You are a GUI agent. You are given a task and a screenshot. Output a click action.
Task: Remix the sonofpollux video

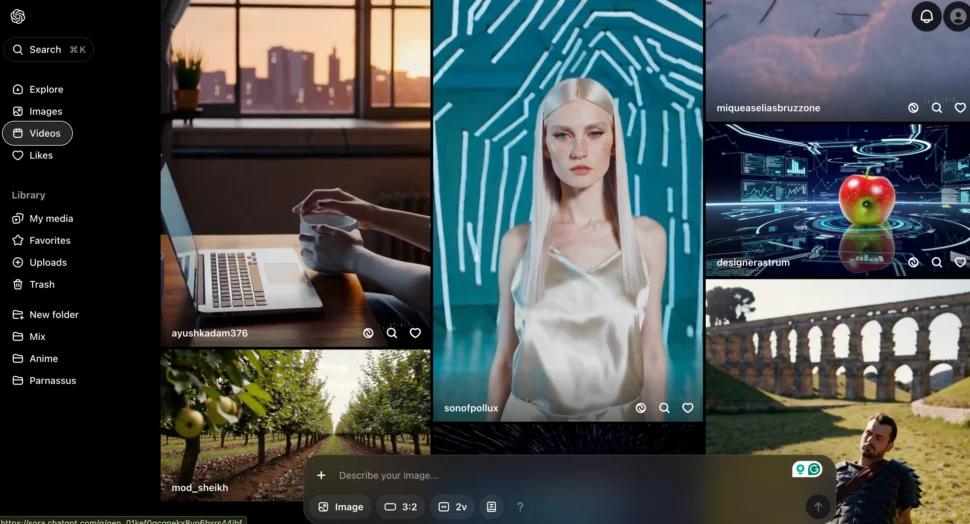pyautogui.click(x=641, y=408)
